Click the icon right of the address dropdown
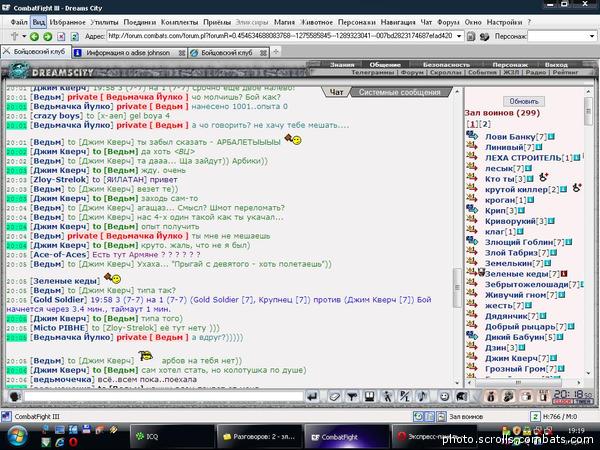The width and height of the screenshot is (600, 450). coord(471,37)
